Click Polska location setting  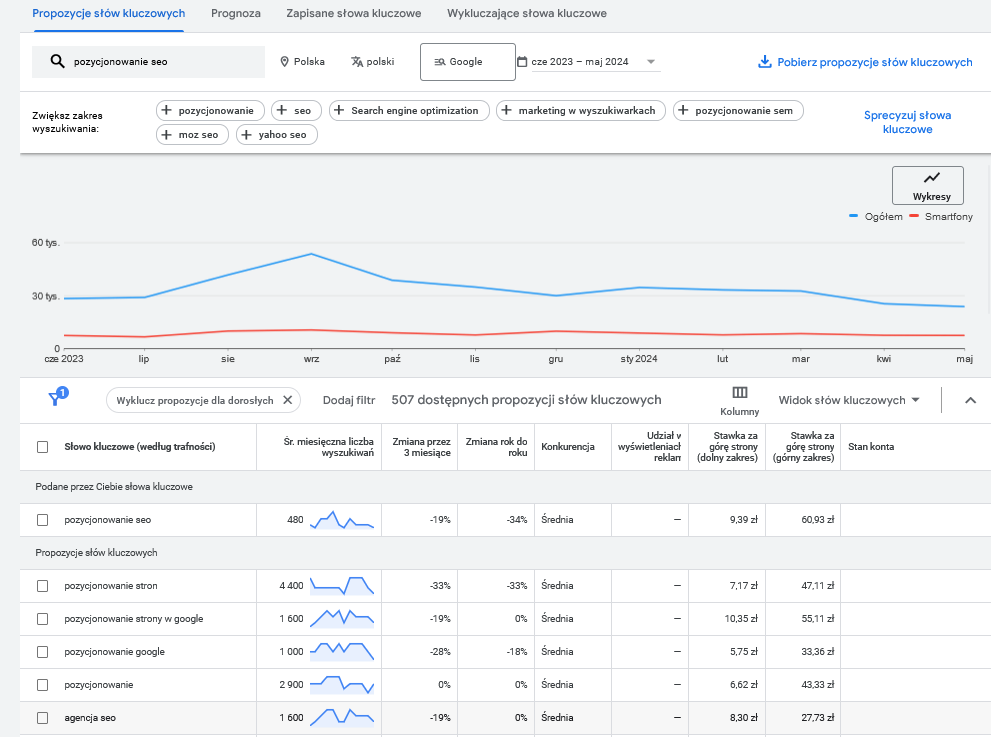click(302, 61)
